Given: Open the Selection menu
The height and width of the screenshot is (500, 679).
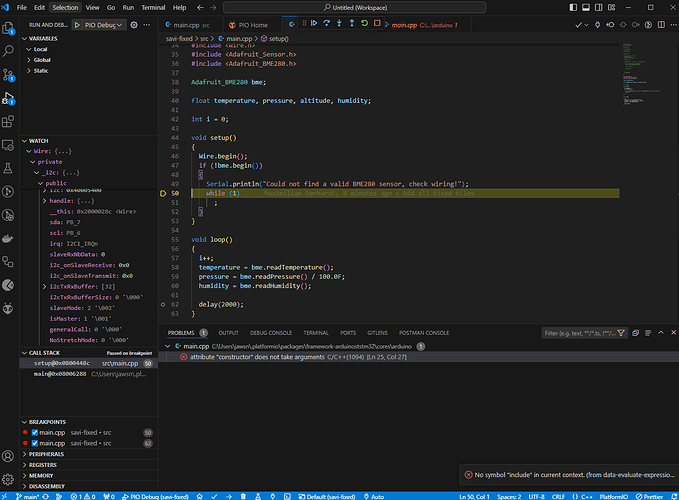Looking at the screenshot, I should [x=65, y=7].
